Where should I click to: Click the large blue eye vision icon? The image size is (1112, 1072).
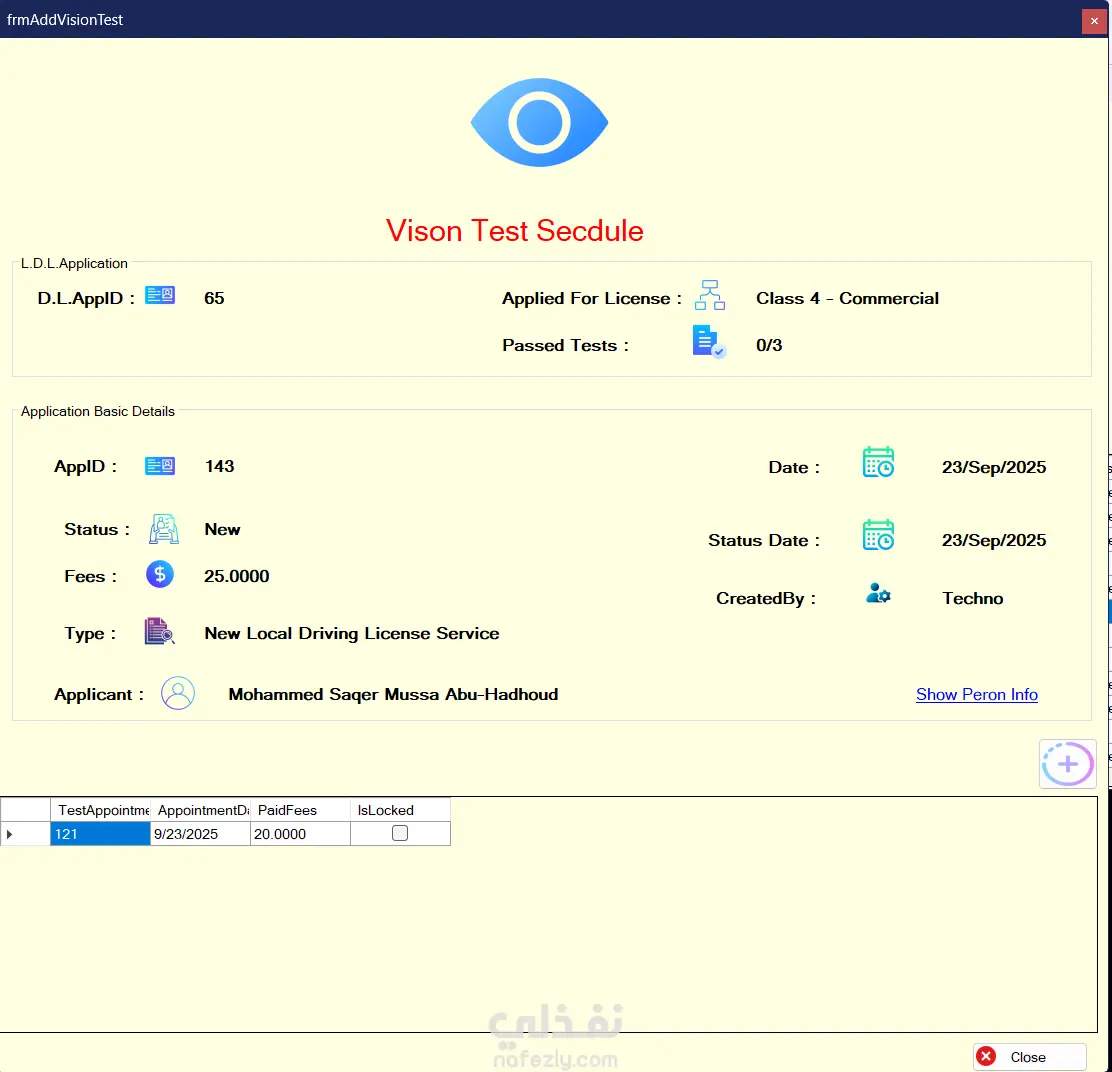pos(539,123)
